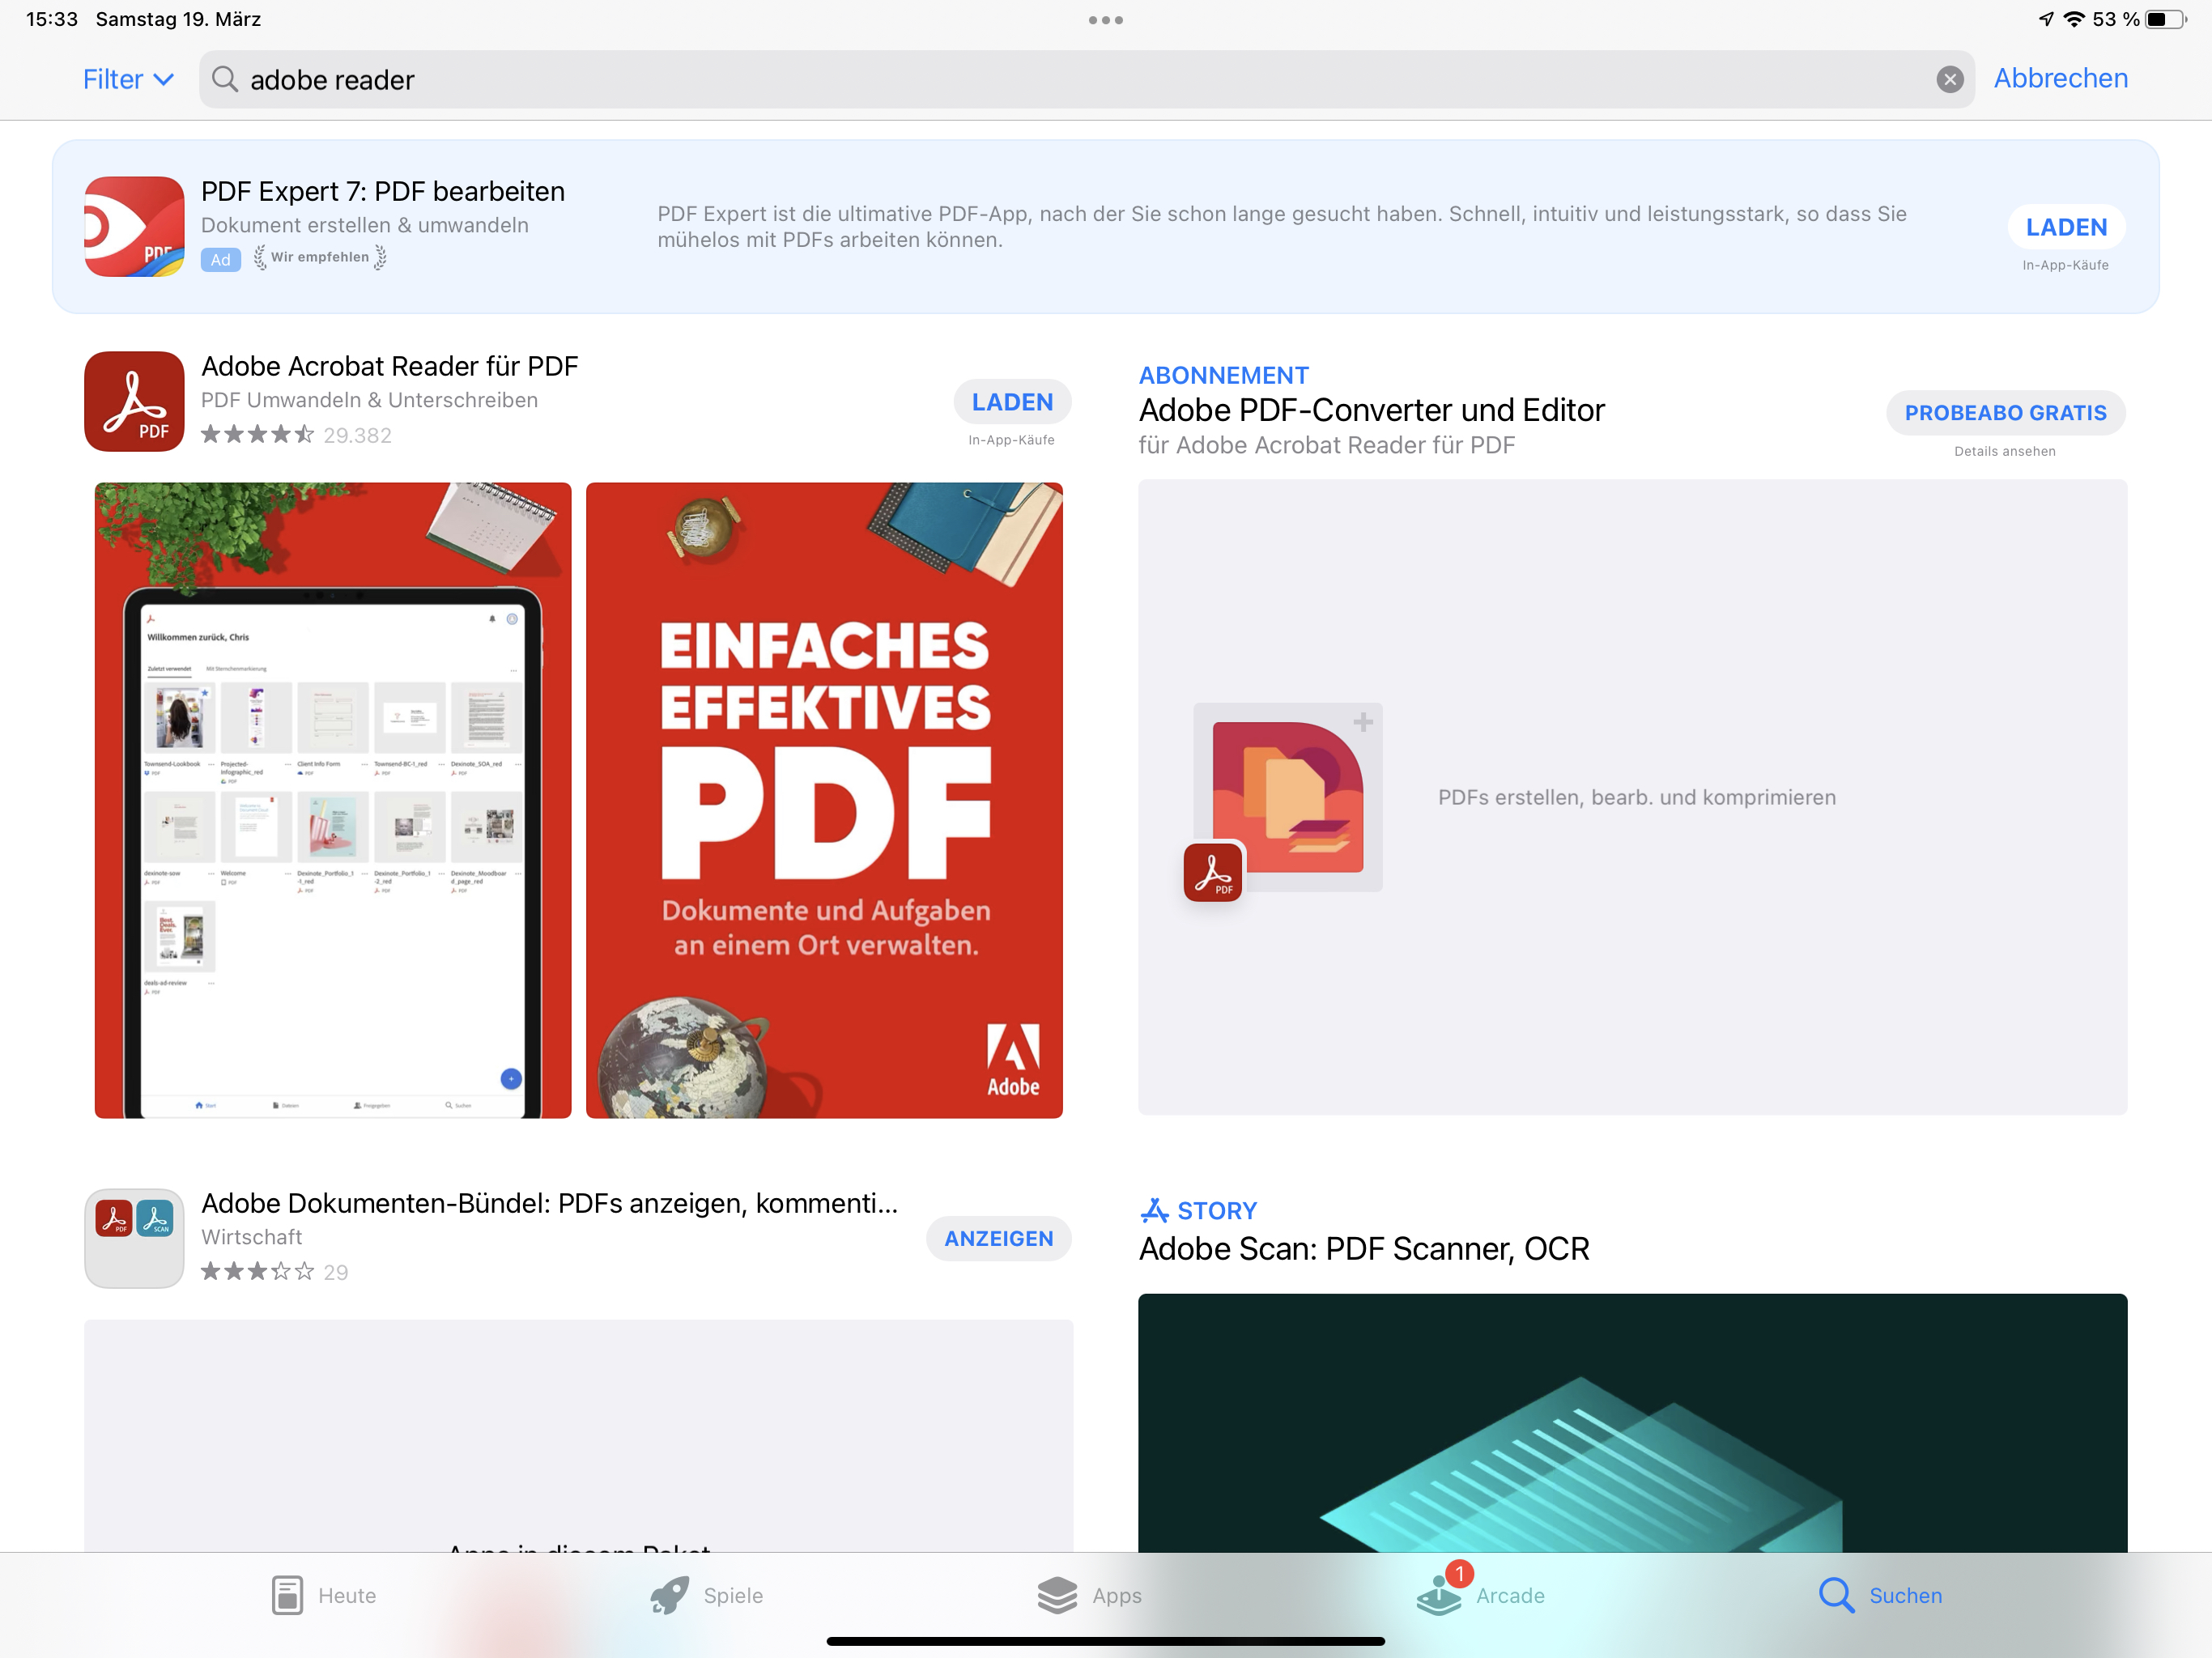Switch to the Spiele tab
Image resolution: width=2212 pixels, height=1658 pixels.
[706, 1595]
